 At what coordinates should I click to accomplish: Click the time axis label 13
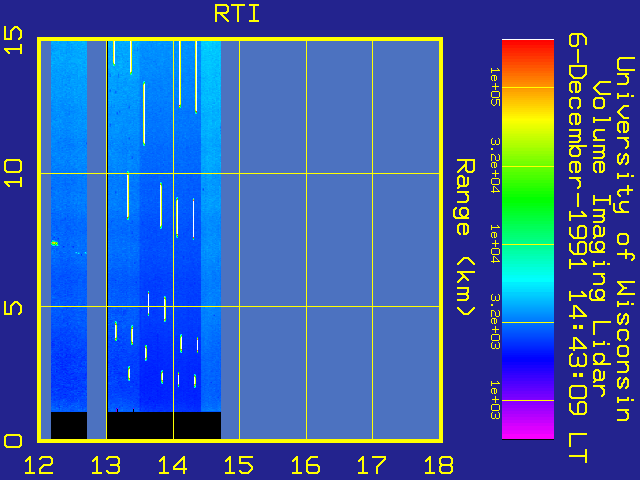[106, 465]
